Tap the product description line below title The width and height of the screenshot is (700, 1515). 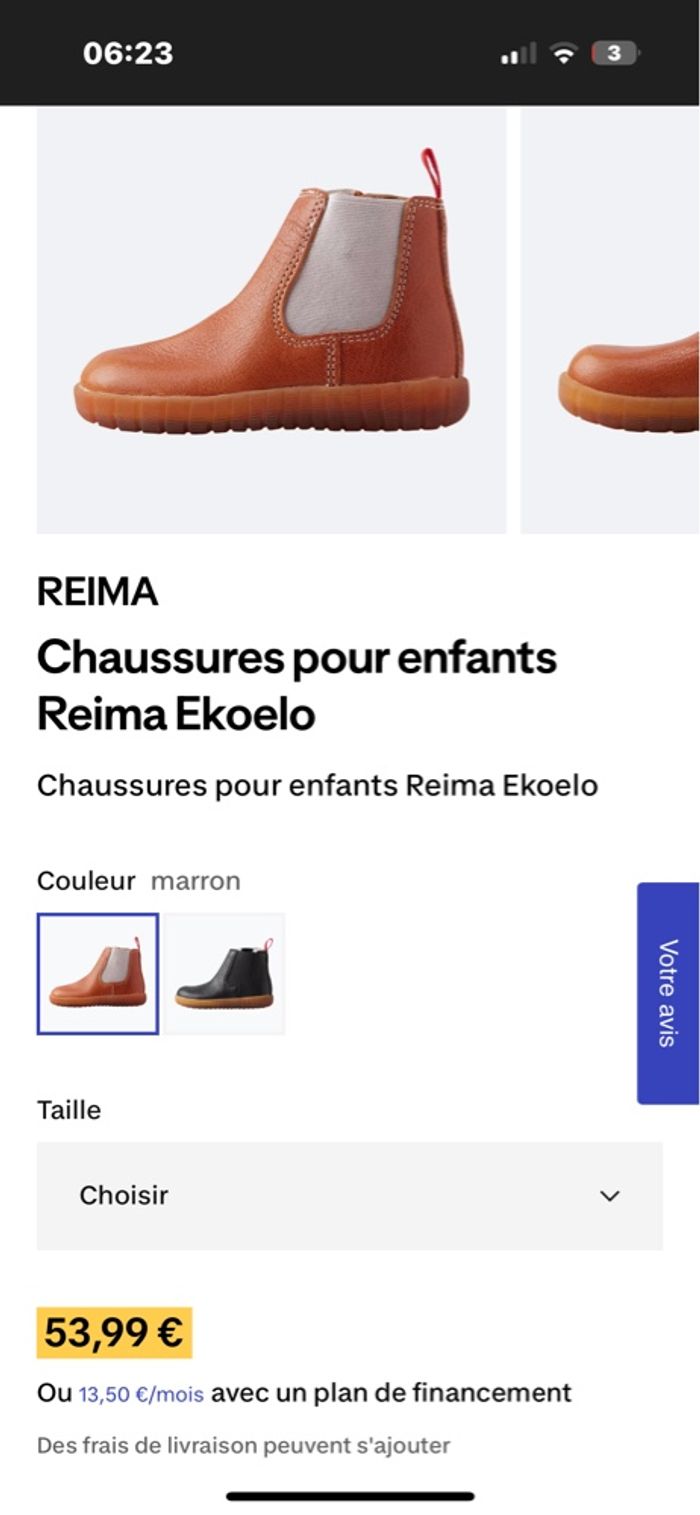[317, 786]
